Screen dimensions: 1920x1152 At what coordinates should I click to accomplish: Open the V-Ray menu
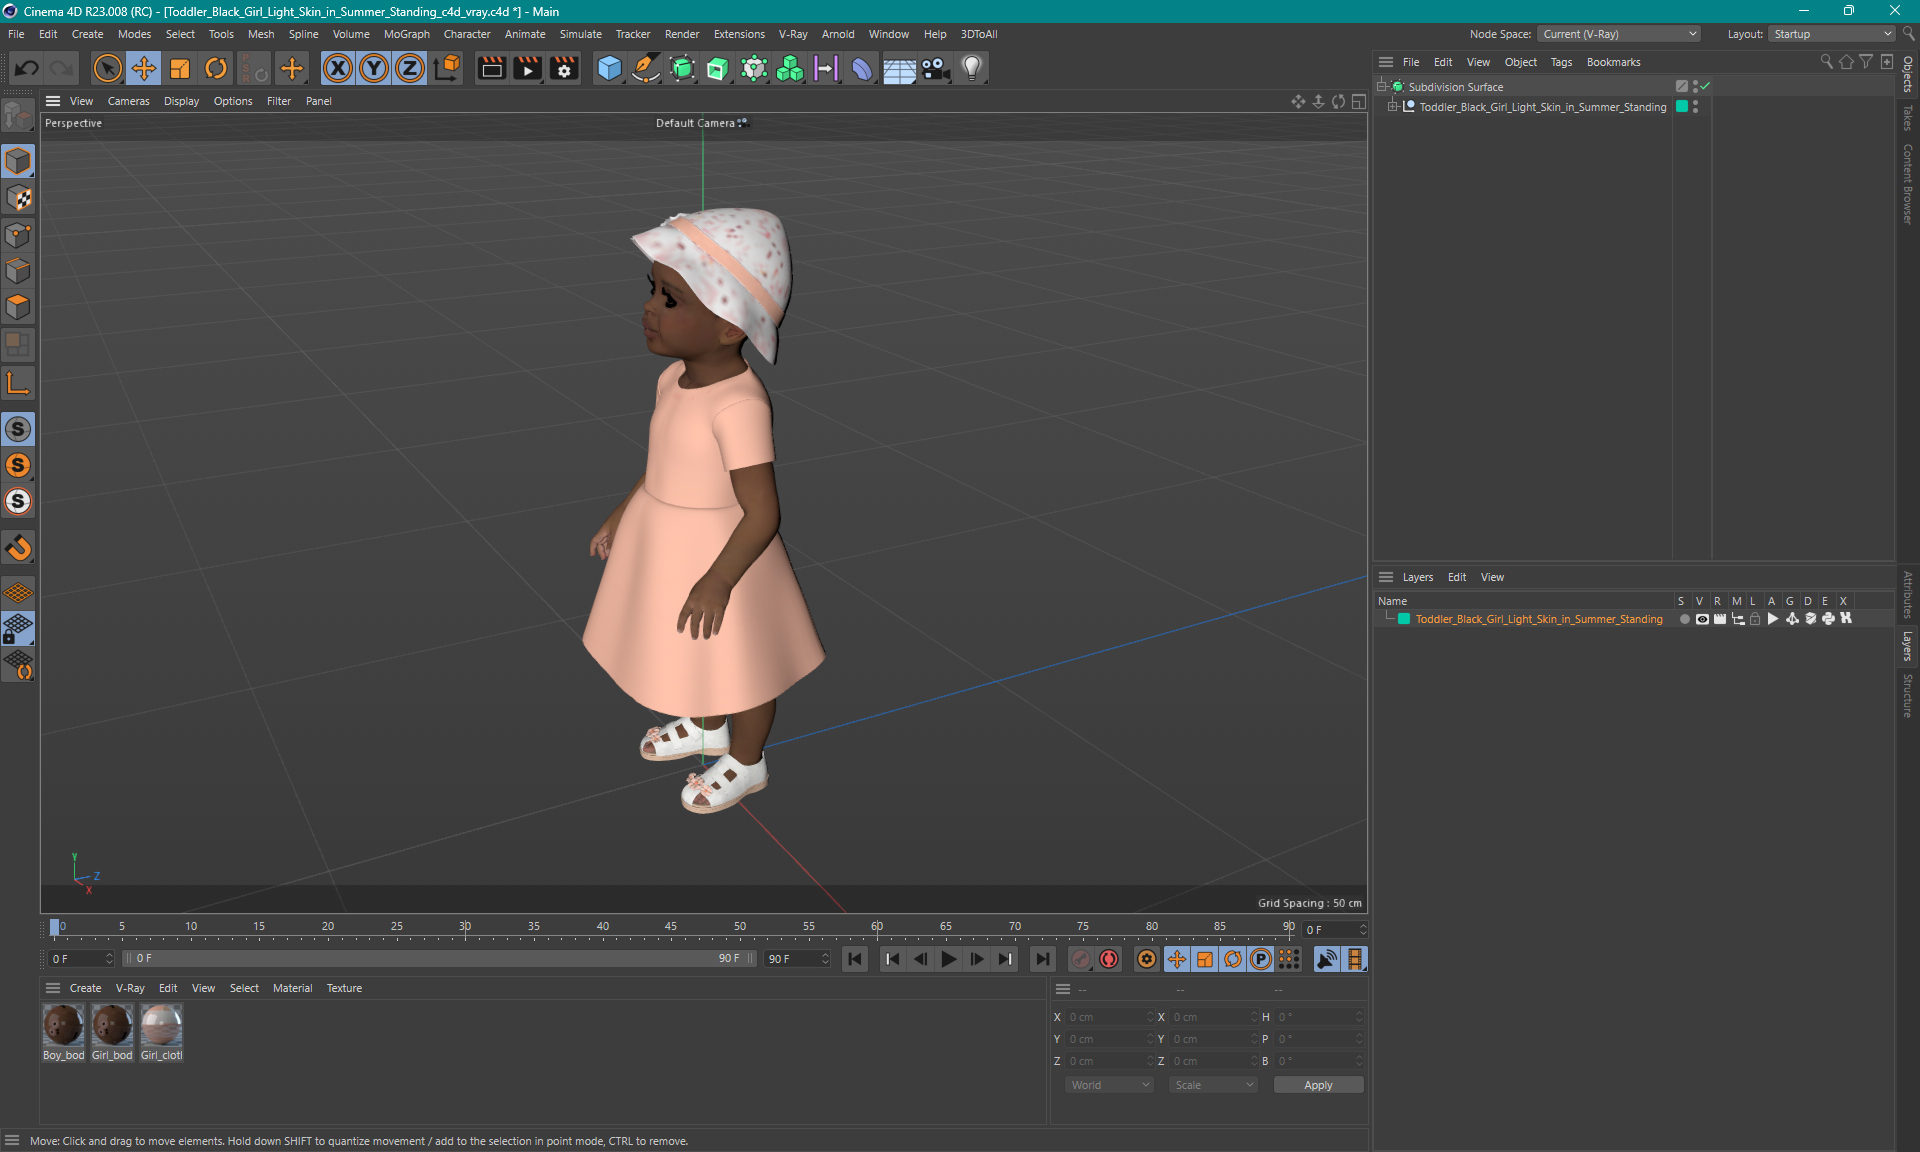tap(793, 34)
